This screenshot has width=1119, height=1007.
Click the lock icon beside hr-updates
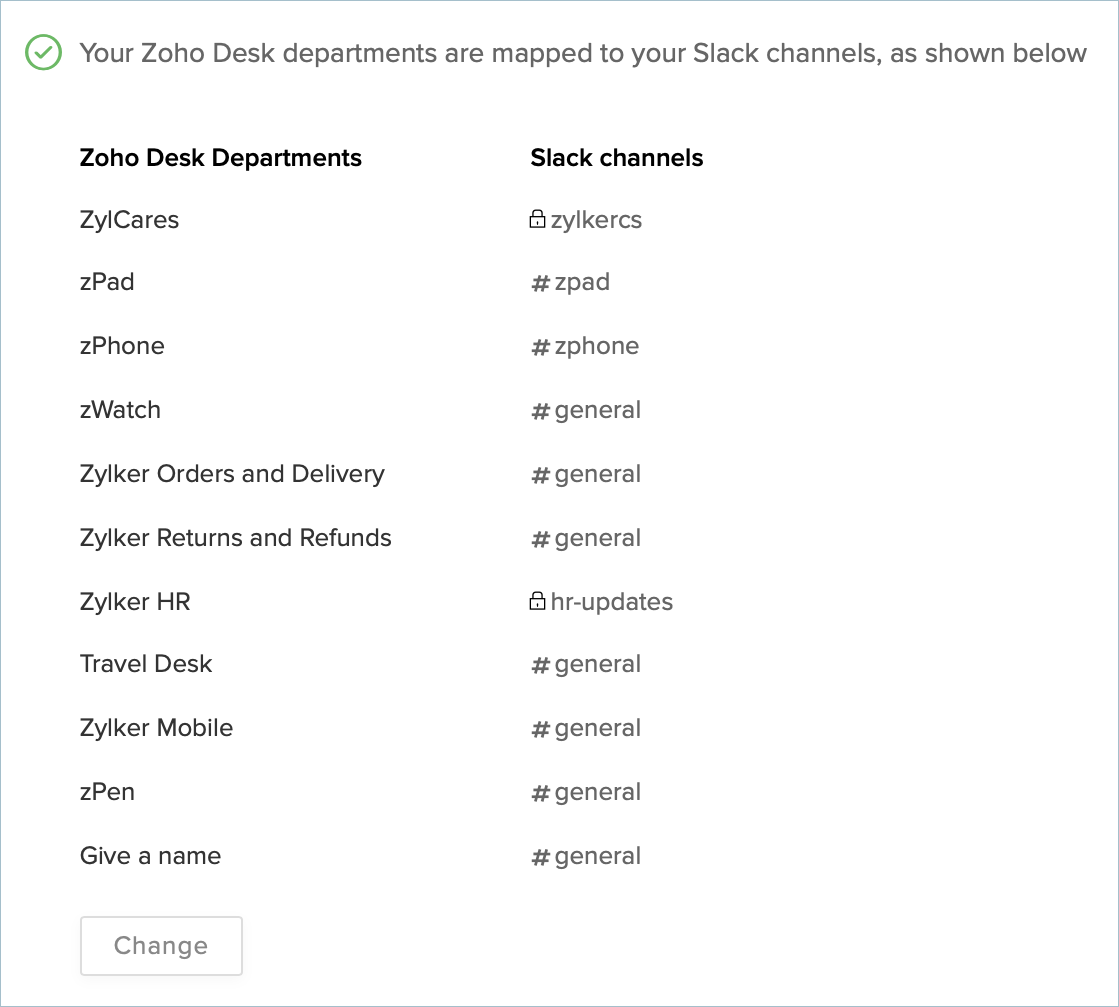pyautogui.click(x=537, y=601)
